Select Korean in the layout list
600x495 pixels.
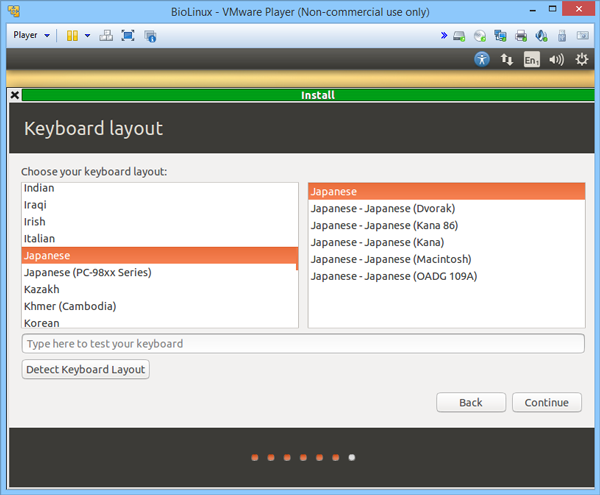[x=160, y=322]
